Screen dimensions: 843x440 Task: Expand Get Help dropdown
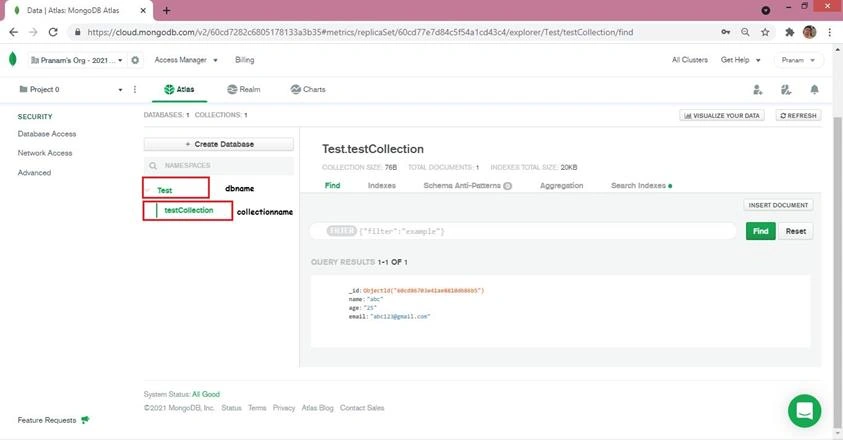click(740, 60)
